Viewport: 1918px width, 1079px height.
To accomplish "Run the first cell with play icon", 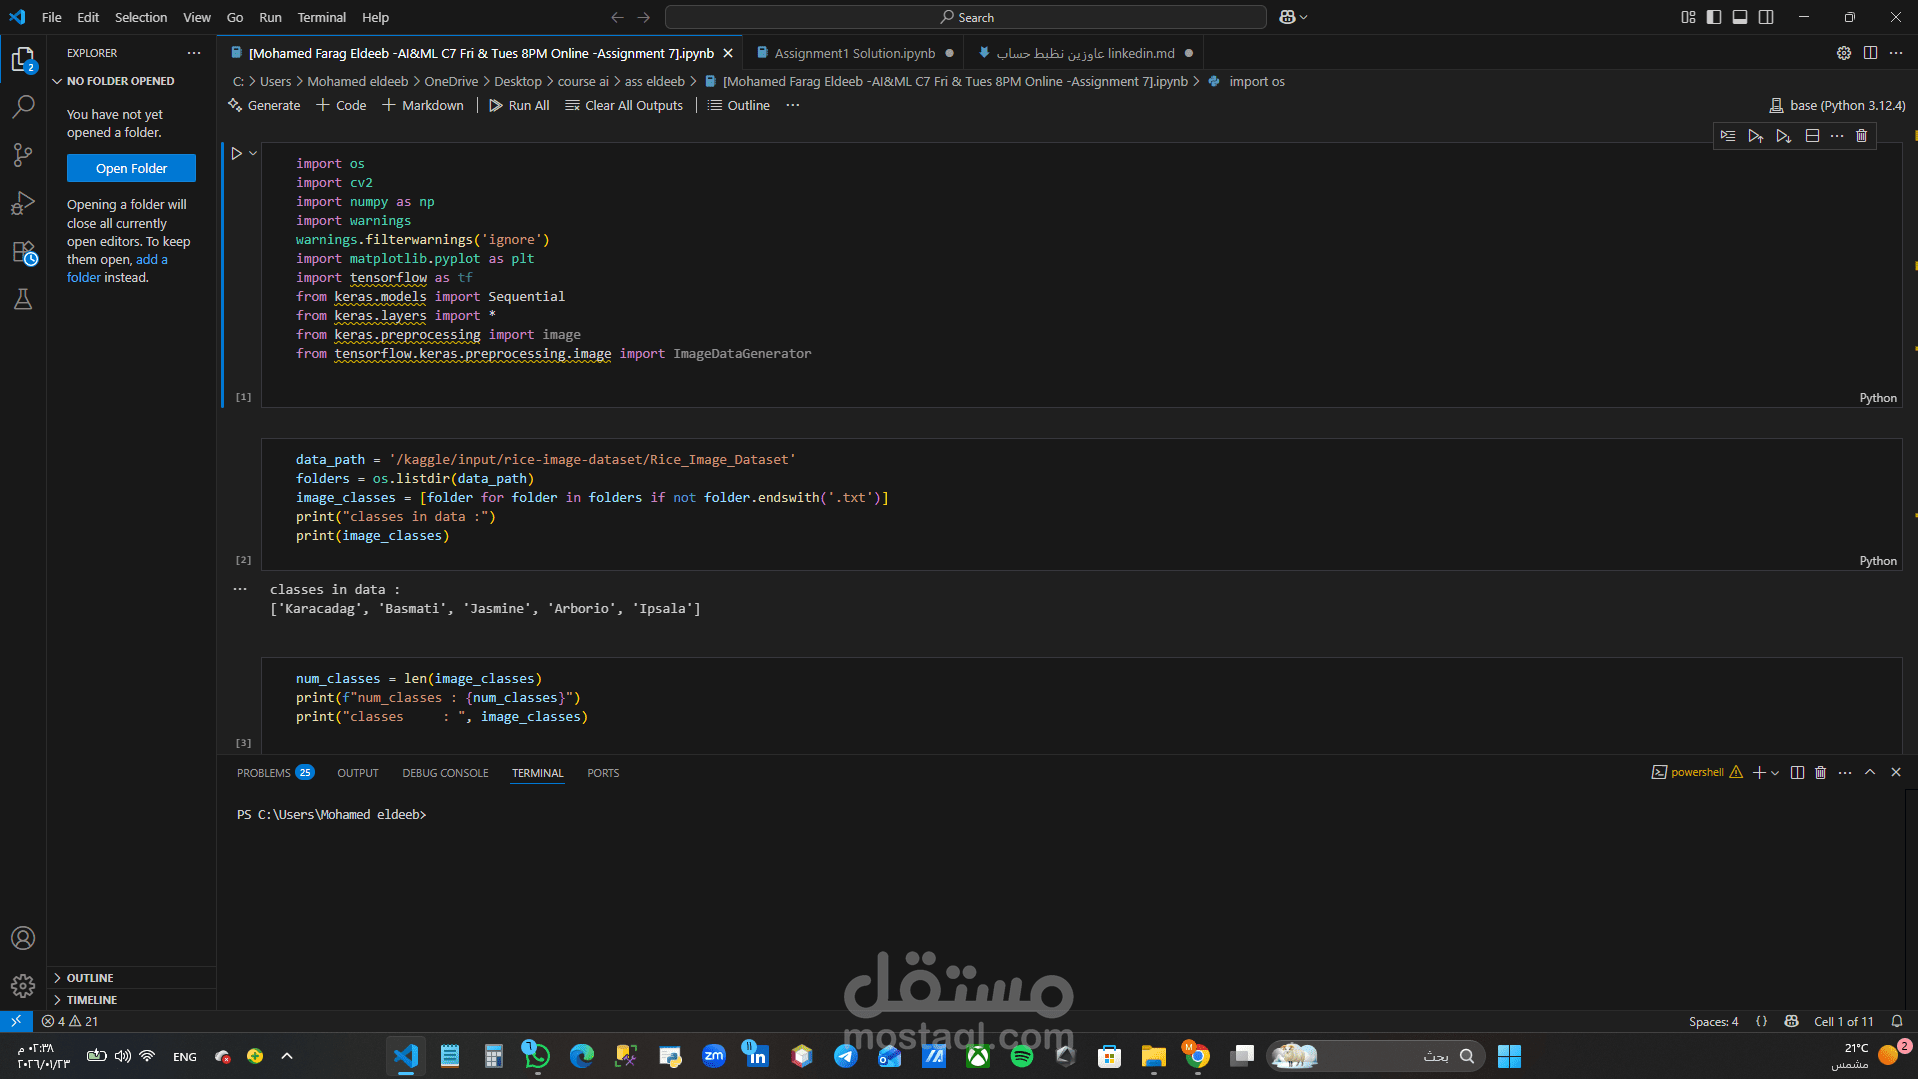I will point(236,153).
